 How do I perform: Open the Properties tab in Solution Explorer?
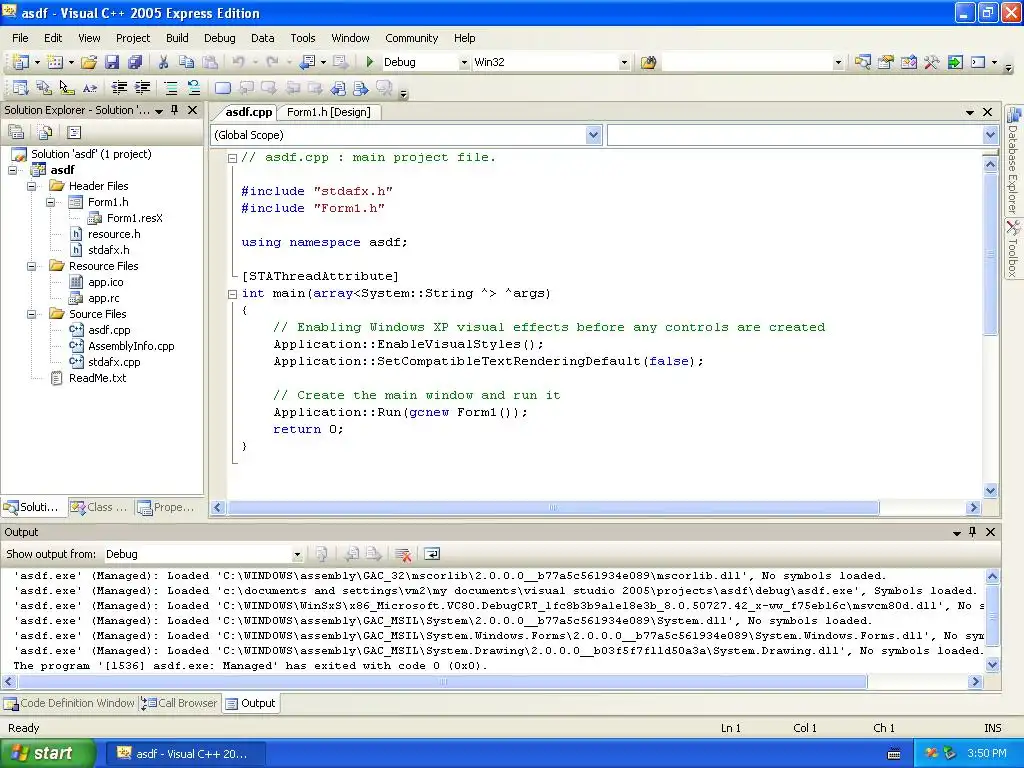pyautogui.click(x=167, y=507)
